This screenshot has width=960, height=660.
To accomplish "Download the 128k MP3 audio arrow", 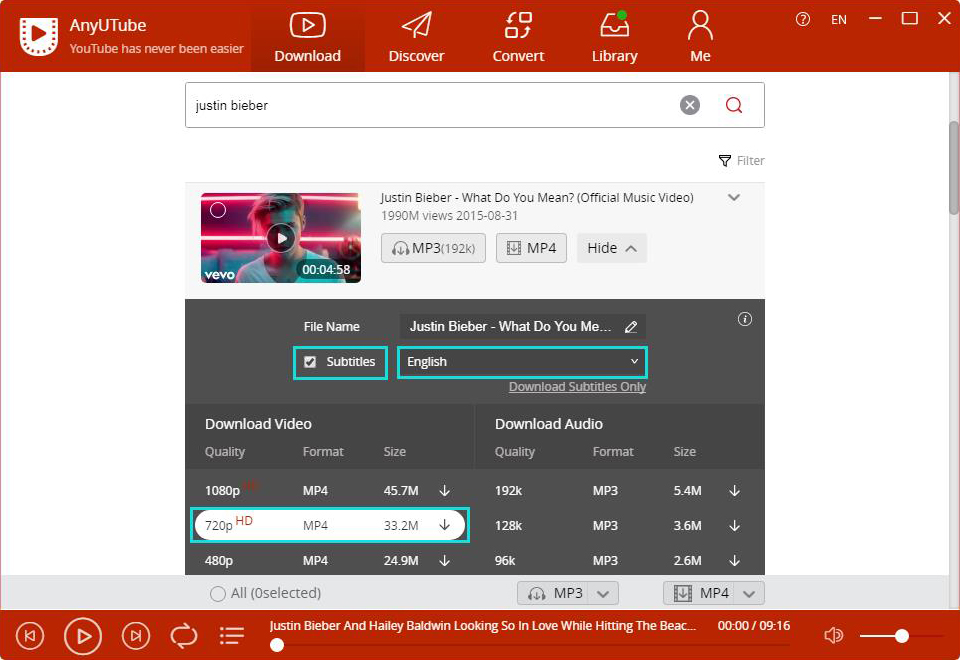I will (735, 525).
